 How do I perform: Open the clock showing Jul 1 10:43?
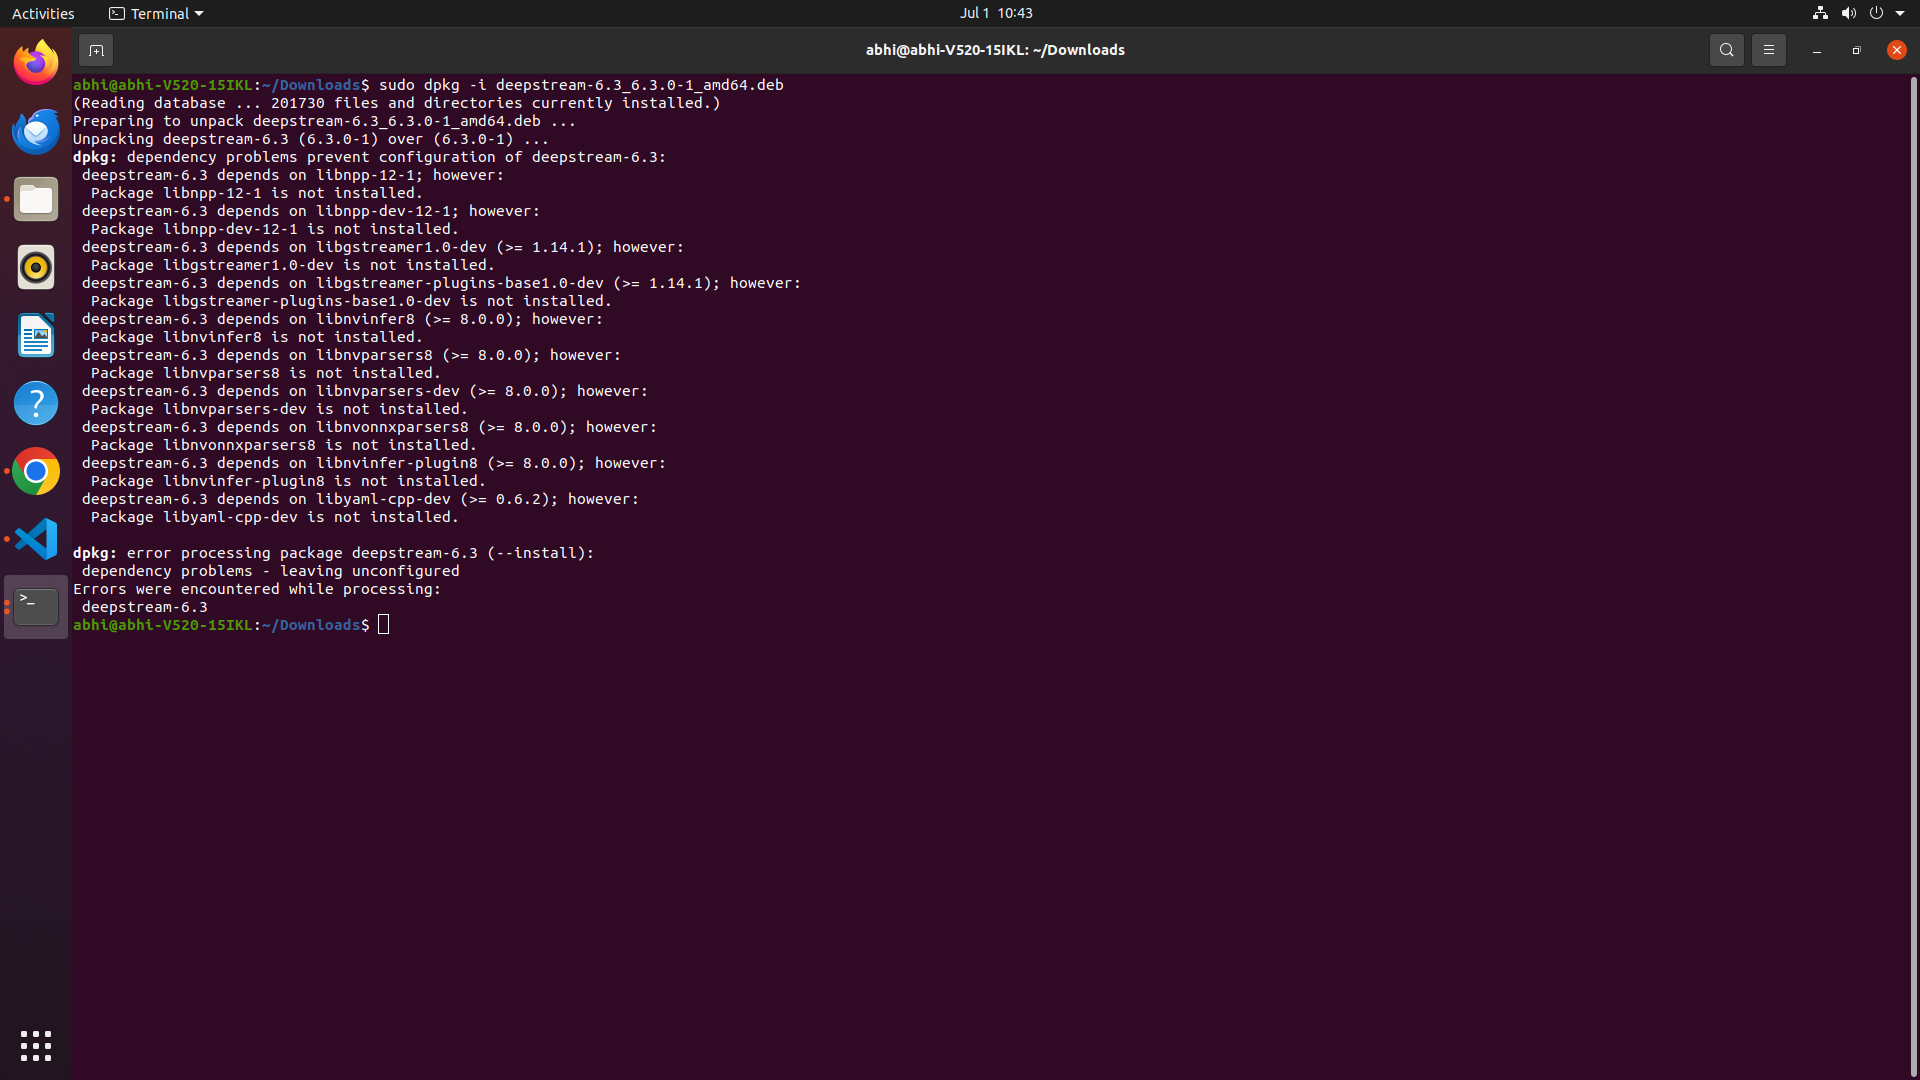click(996, 13)
